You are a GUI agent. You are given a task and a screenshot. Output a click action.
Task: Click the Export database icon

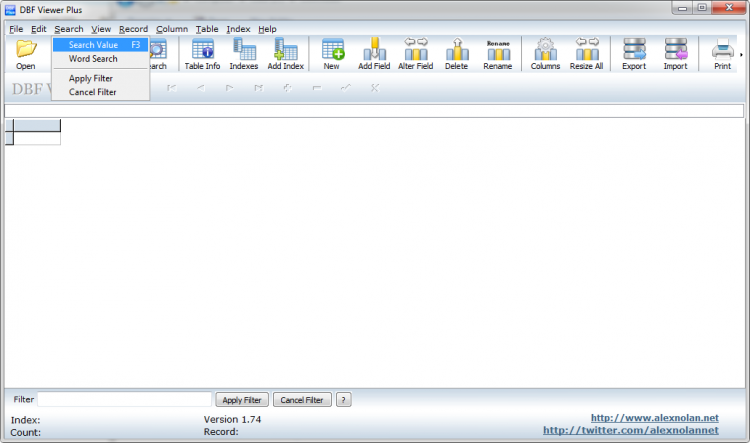(634, 54)
